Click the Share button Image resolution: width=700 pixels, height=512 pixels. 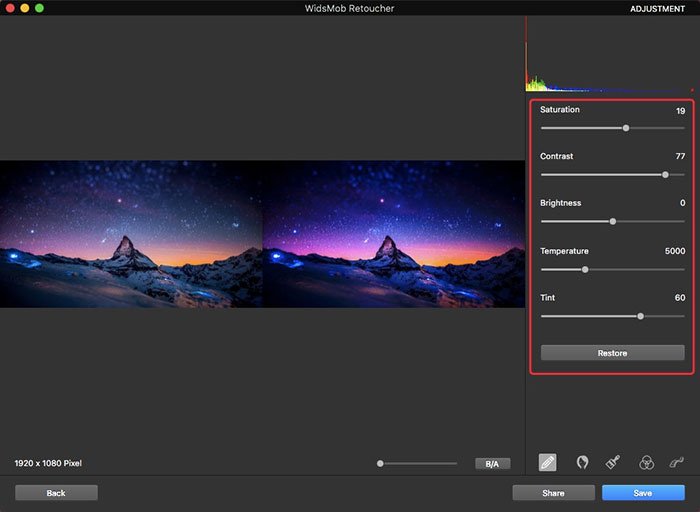(x=553, y=493)
